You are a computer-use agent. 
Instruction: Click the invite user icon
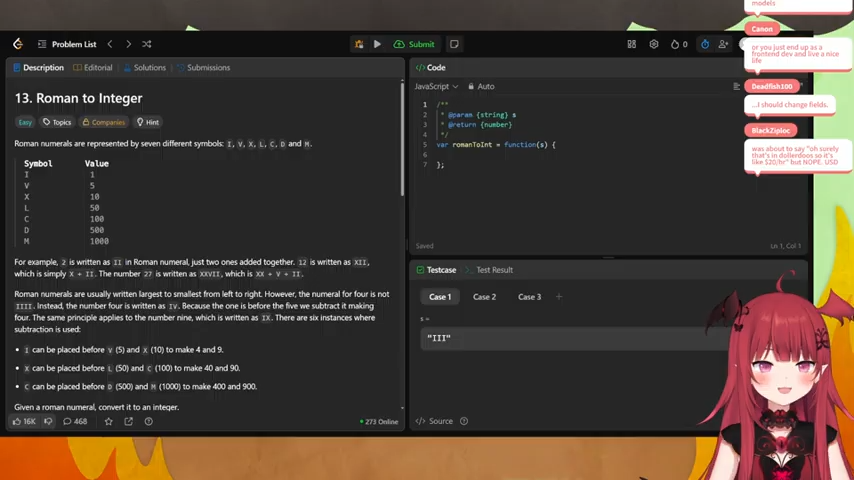point(723,44)
